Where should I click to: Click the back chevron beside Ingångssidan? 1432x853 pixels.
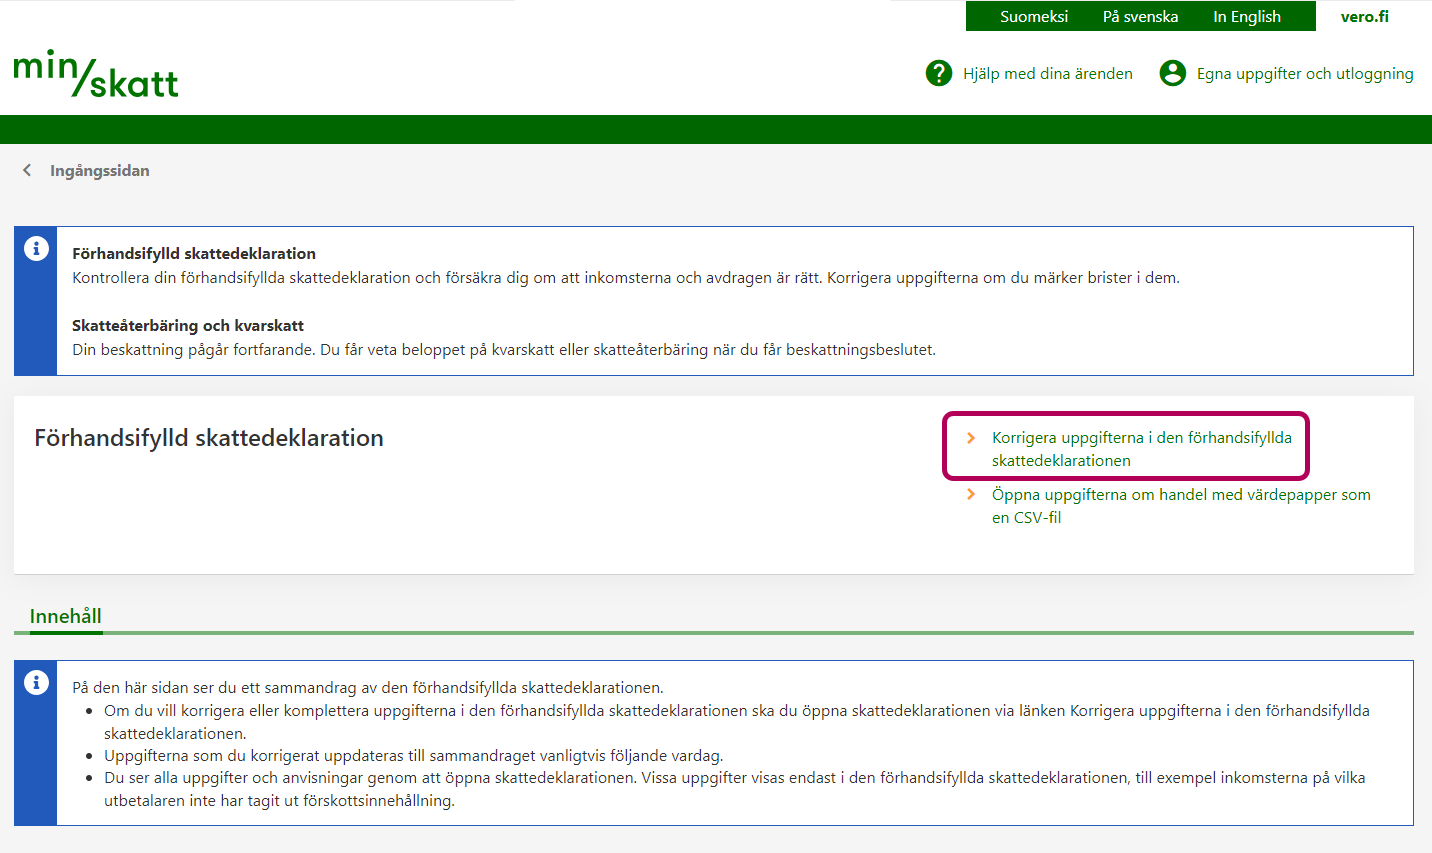(x=27, y=171)
